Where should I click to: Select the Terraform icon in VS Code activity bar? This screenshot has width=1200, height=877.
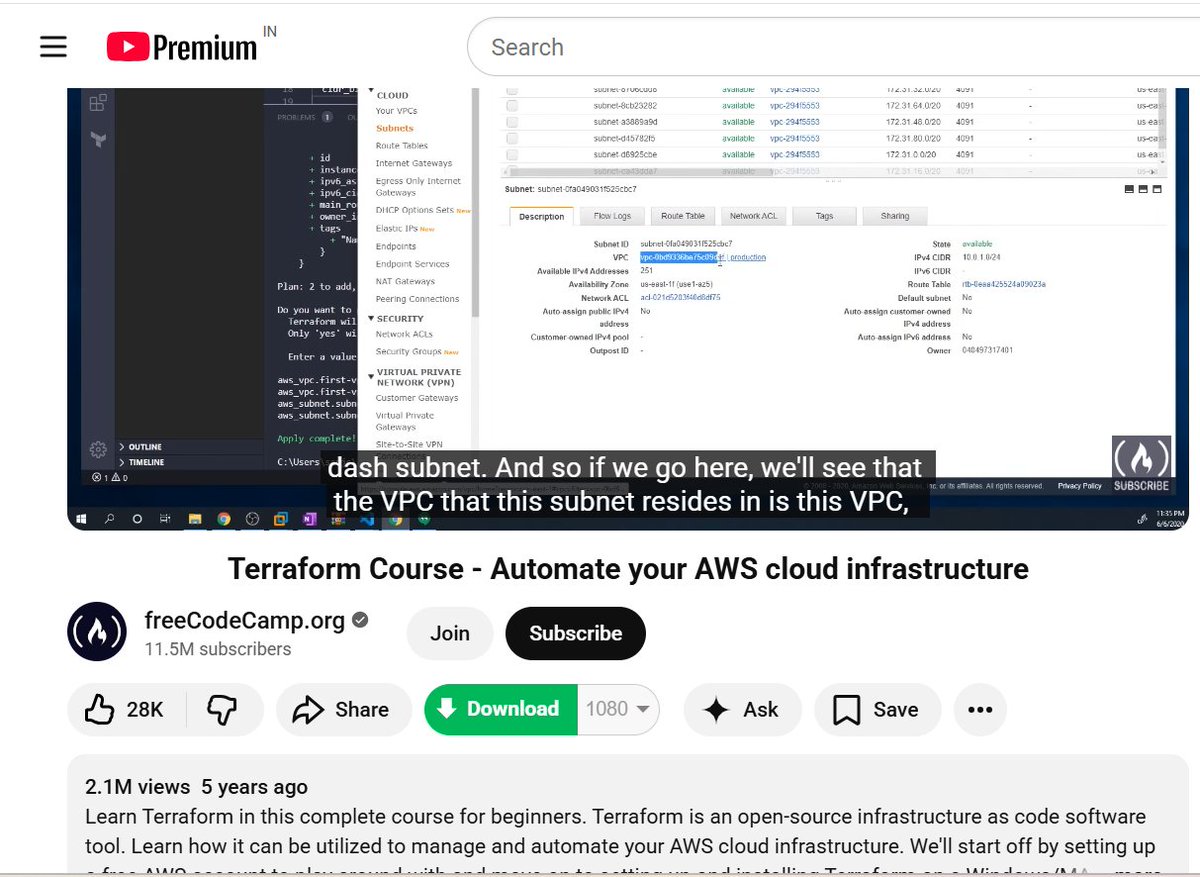click(x=98, y=137)
